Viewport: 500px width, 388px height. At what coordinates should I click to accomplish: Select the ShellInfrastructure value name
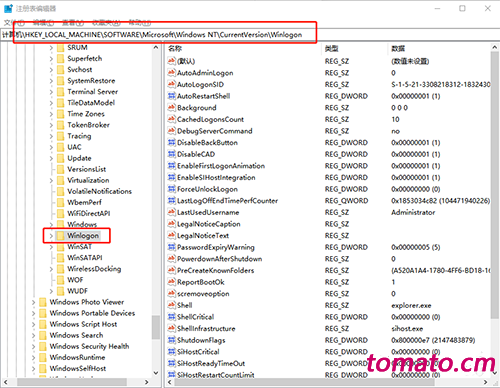click(206, 329)
